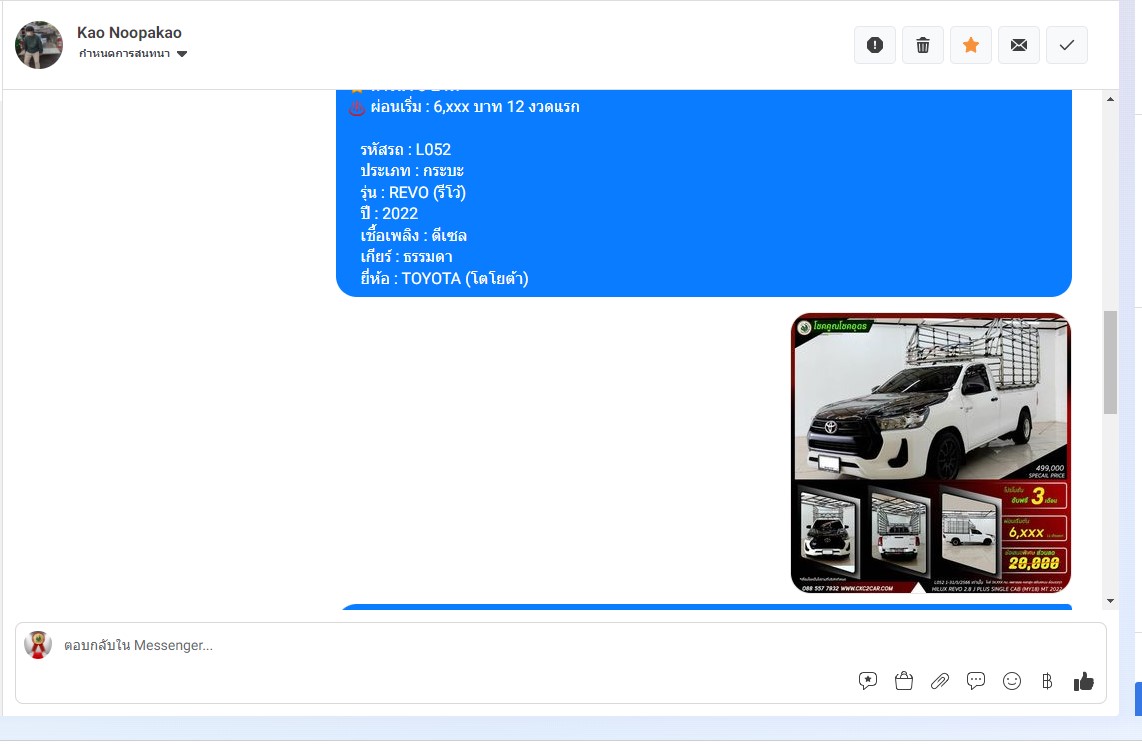The image size is (1142, 744).
Task: Select text ประเภท : กระบะ
Action: (412, 171)
